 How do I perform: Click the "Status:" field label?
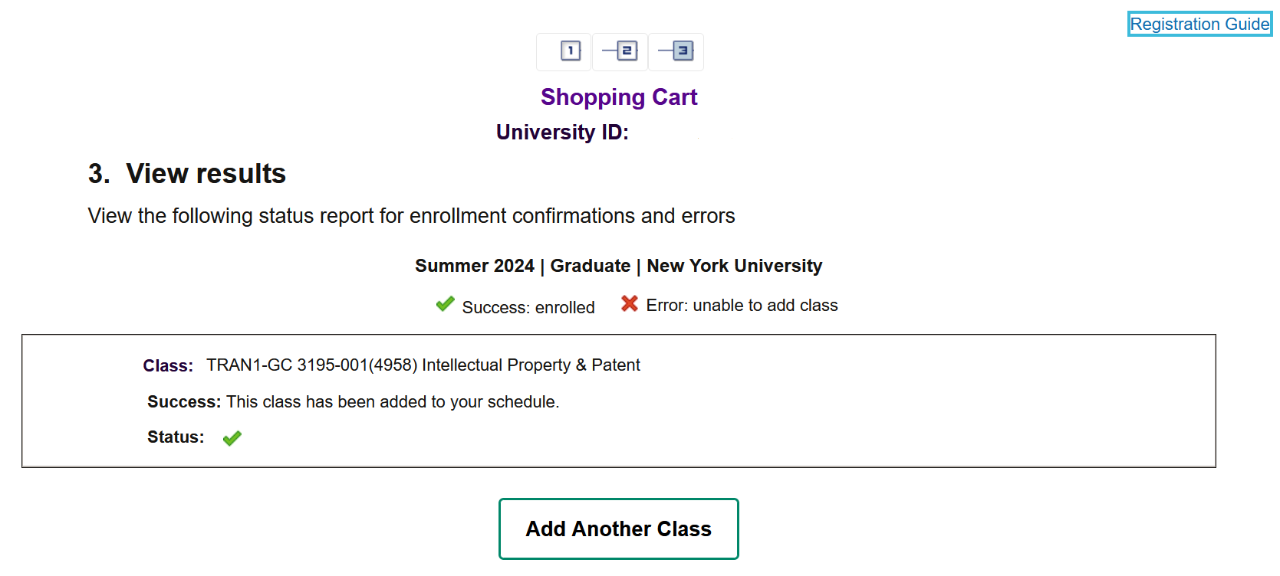click(x=176, y=437)
